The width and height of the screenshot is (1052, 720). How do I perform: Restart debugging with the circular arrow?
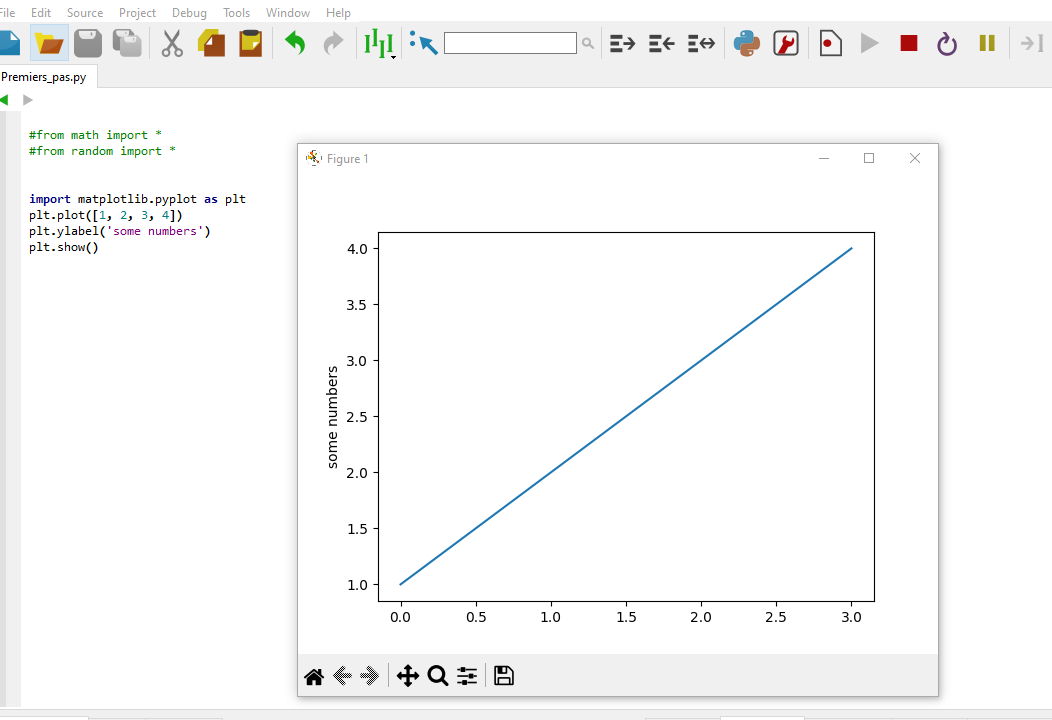[946, 43]
